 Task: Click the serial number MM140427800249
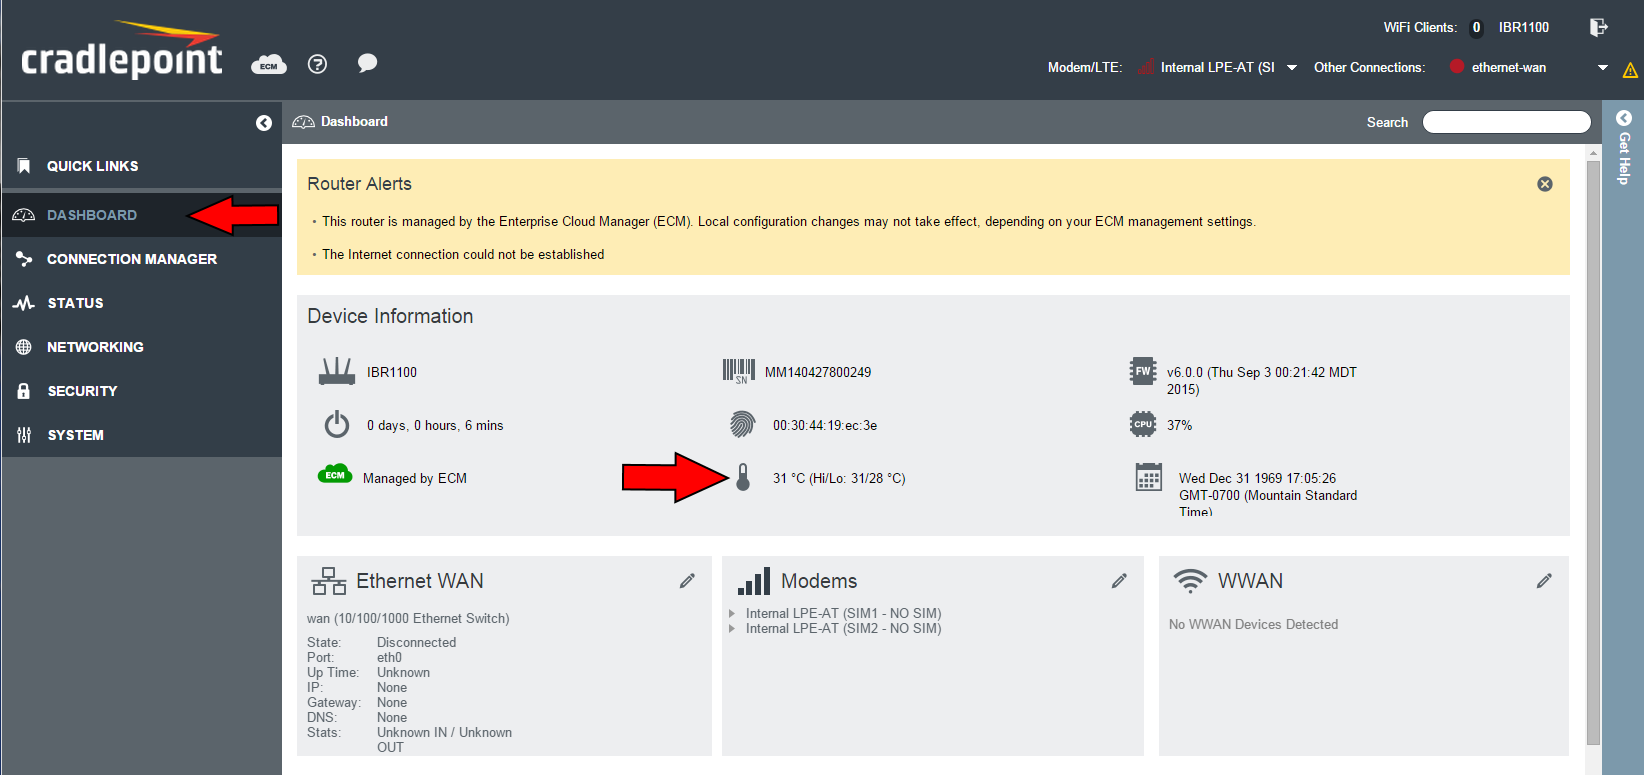tap(818, 372)
